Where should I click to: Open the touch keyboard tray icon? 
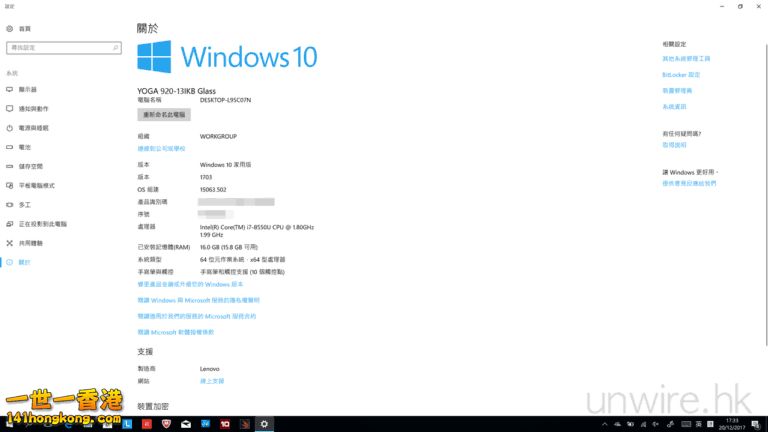pos(686,424)
